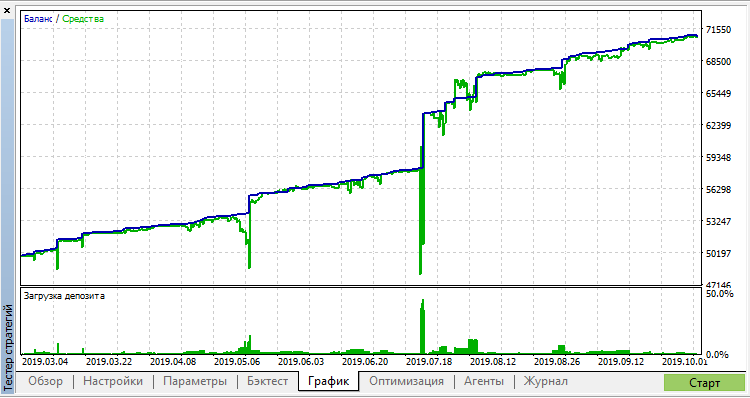Image resolution: width=750 pixels, height=398 pixels.
Task: Open the Параметры tab
Action: (x=195, y=382)
